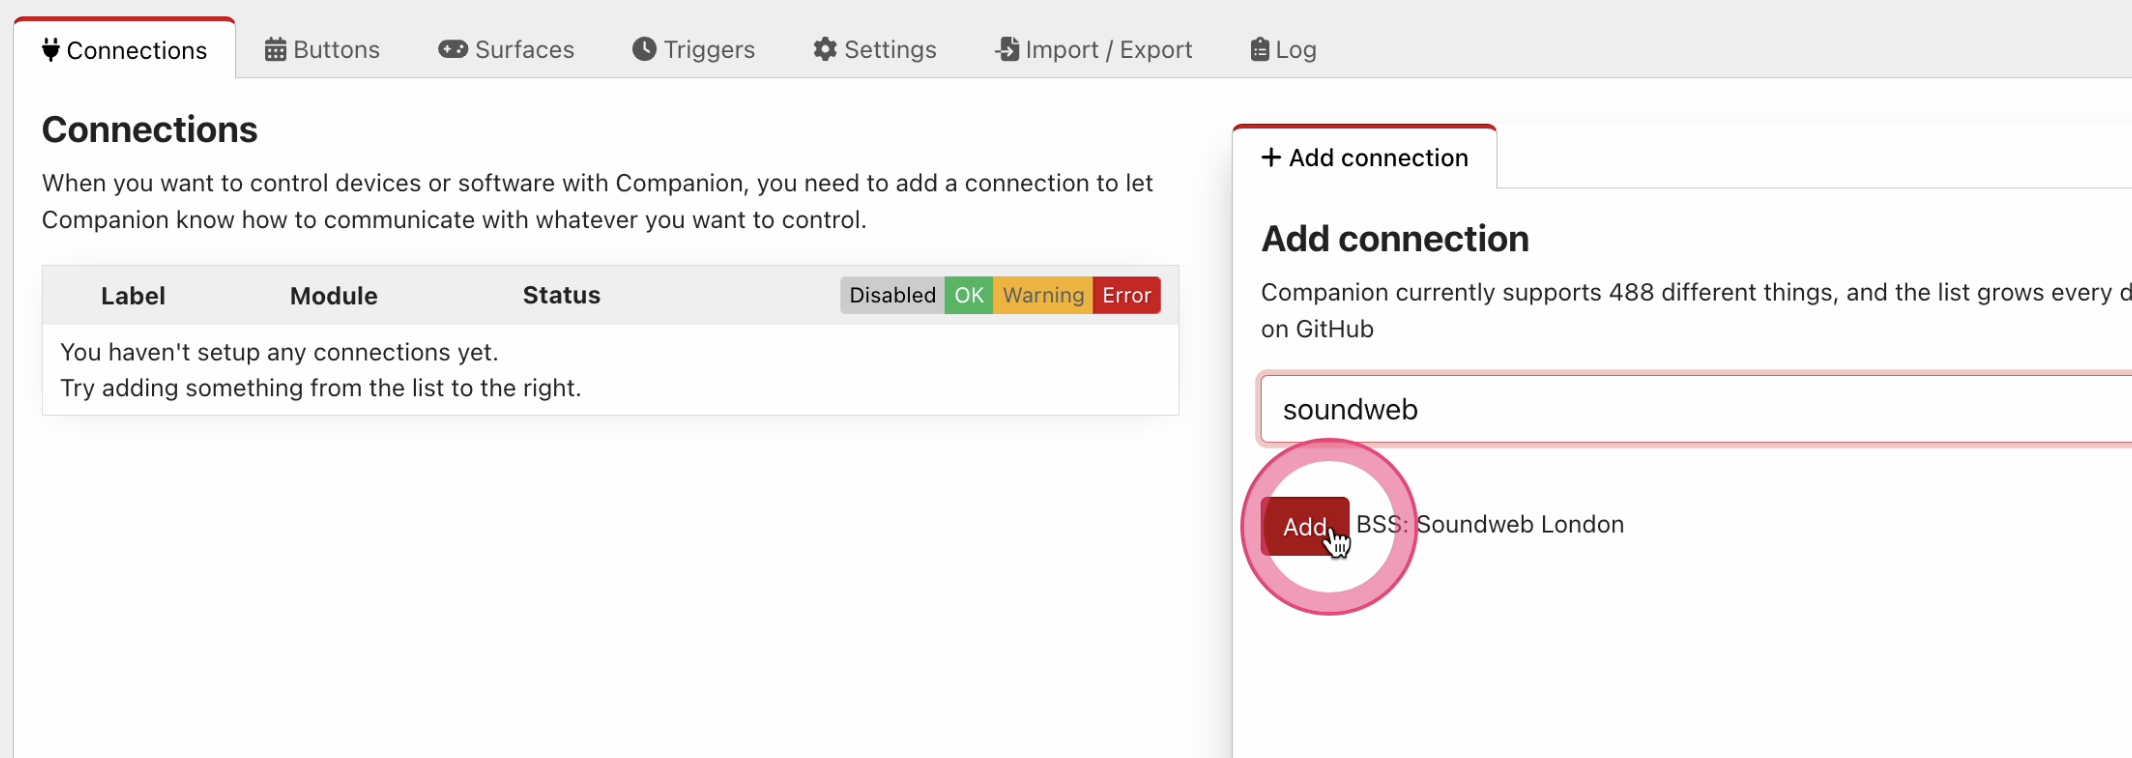Screen dimensions: 2132x758
Task: Toggle the Disabled status filter
Action: coord(892,295)
